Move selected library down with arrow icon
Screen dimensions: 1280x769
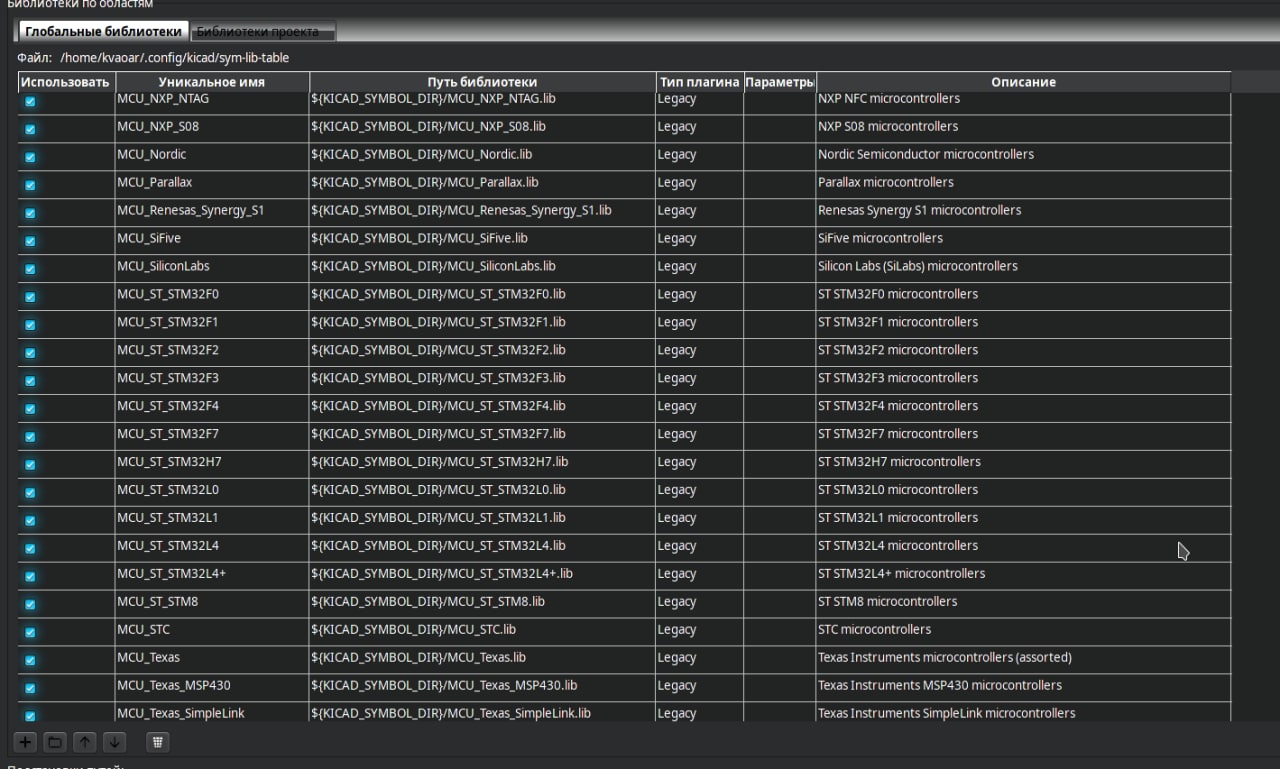coord(115,742)
